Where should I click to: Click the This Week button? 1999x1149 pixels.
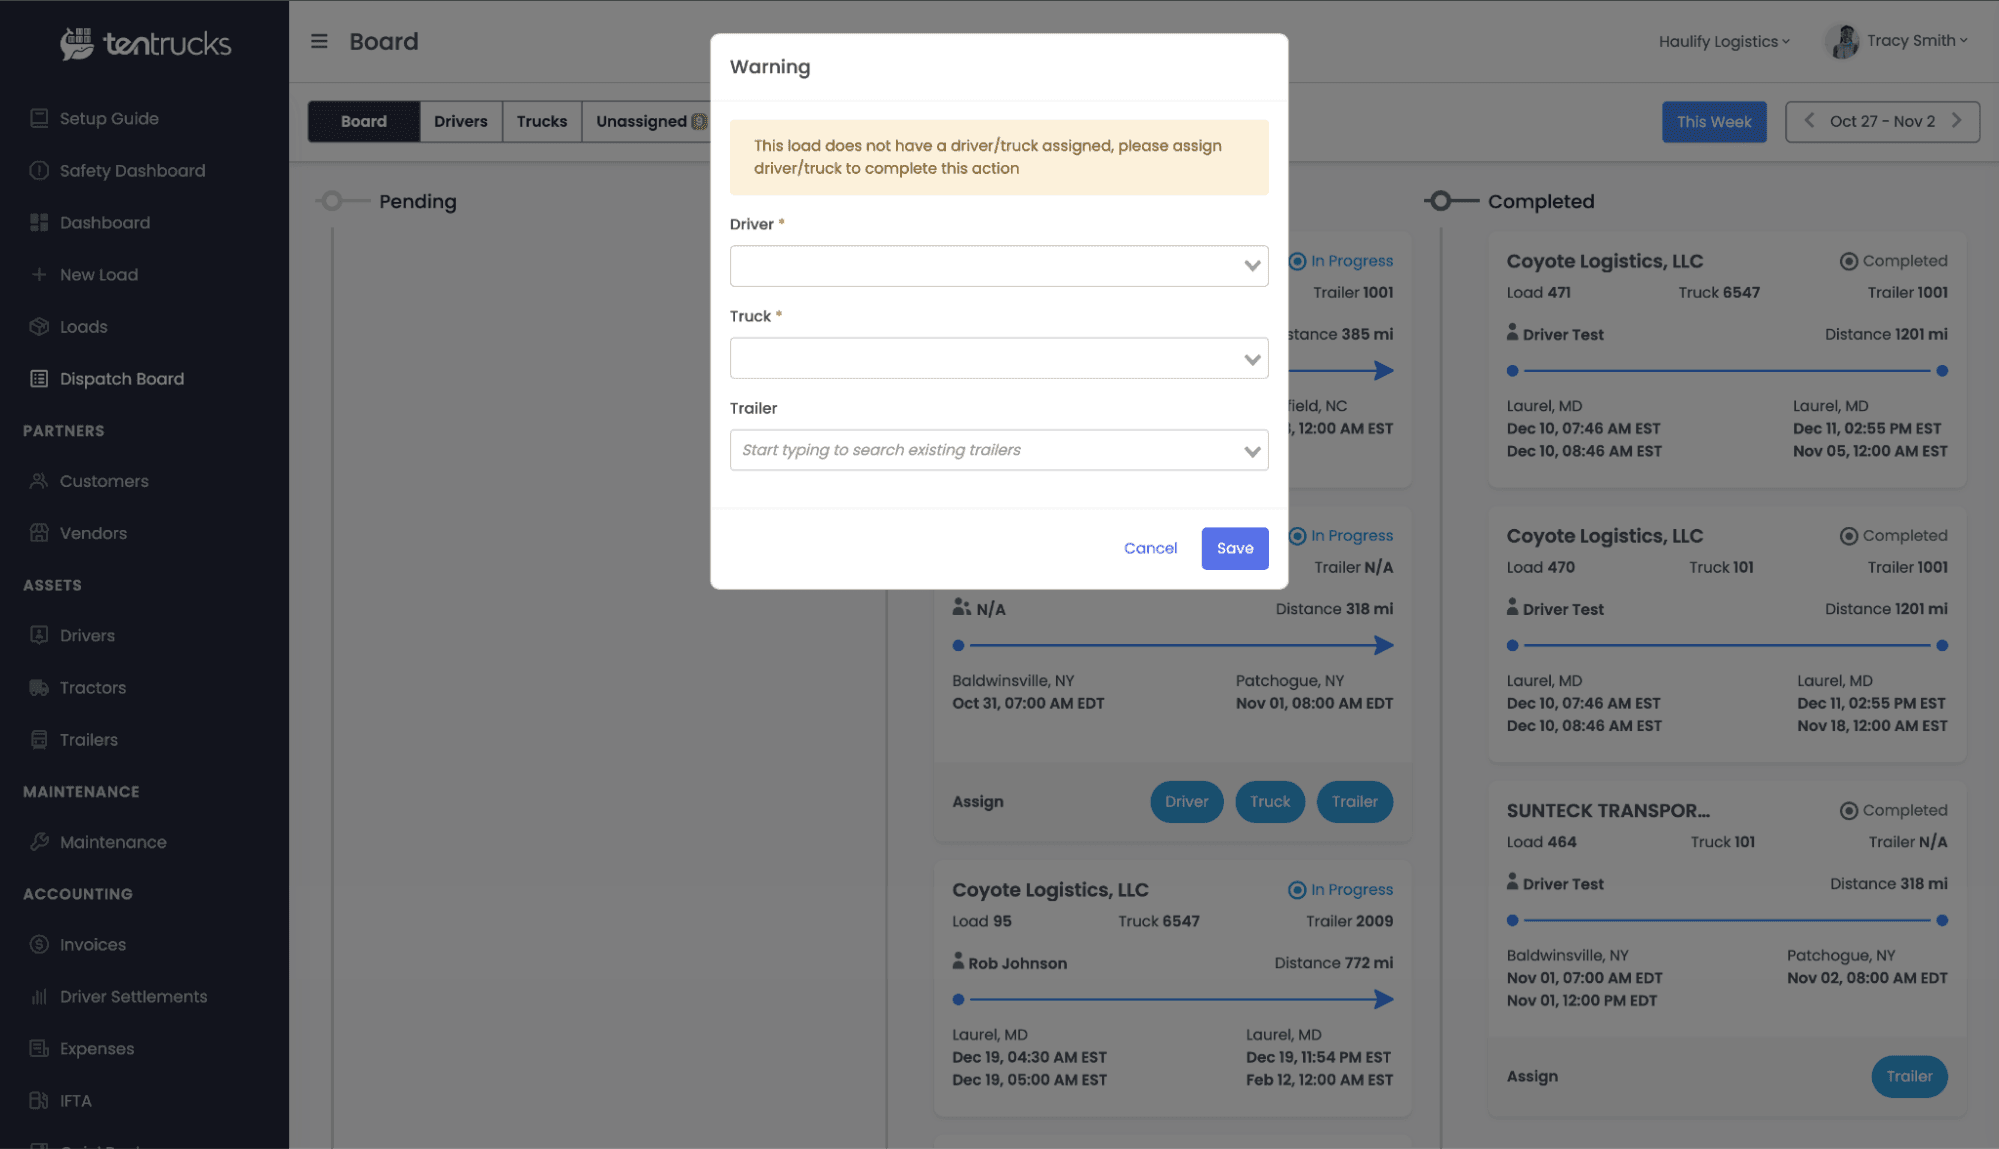tap(1713, 121)
